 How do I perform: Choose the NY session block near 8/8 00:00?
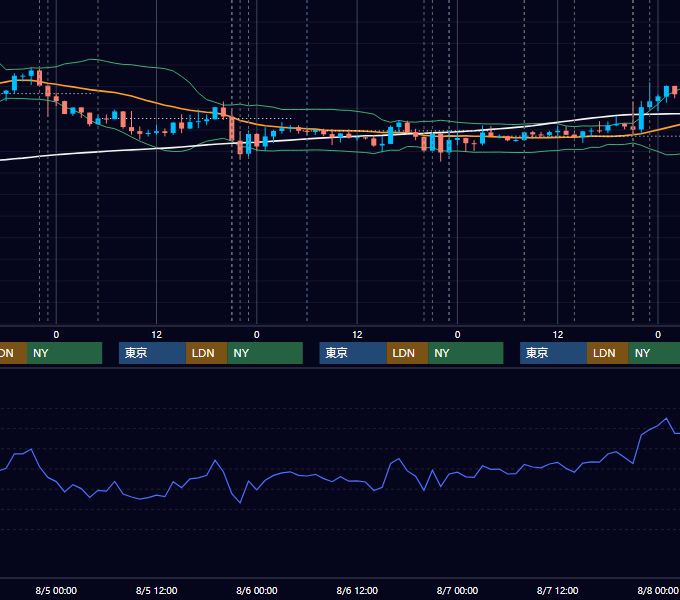(x=654, y=353)
